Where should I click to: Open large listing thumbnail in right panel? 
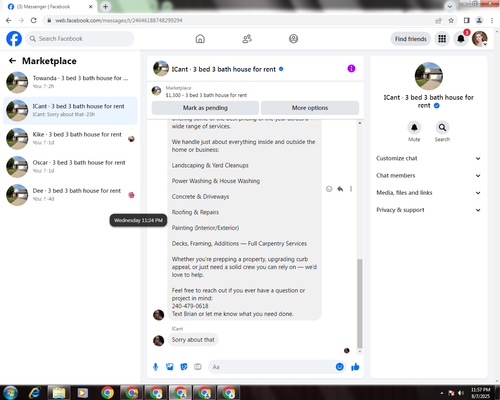(429, 76)
